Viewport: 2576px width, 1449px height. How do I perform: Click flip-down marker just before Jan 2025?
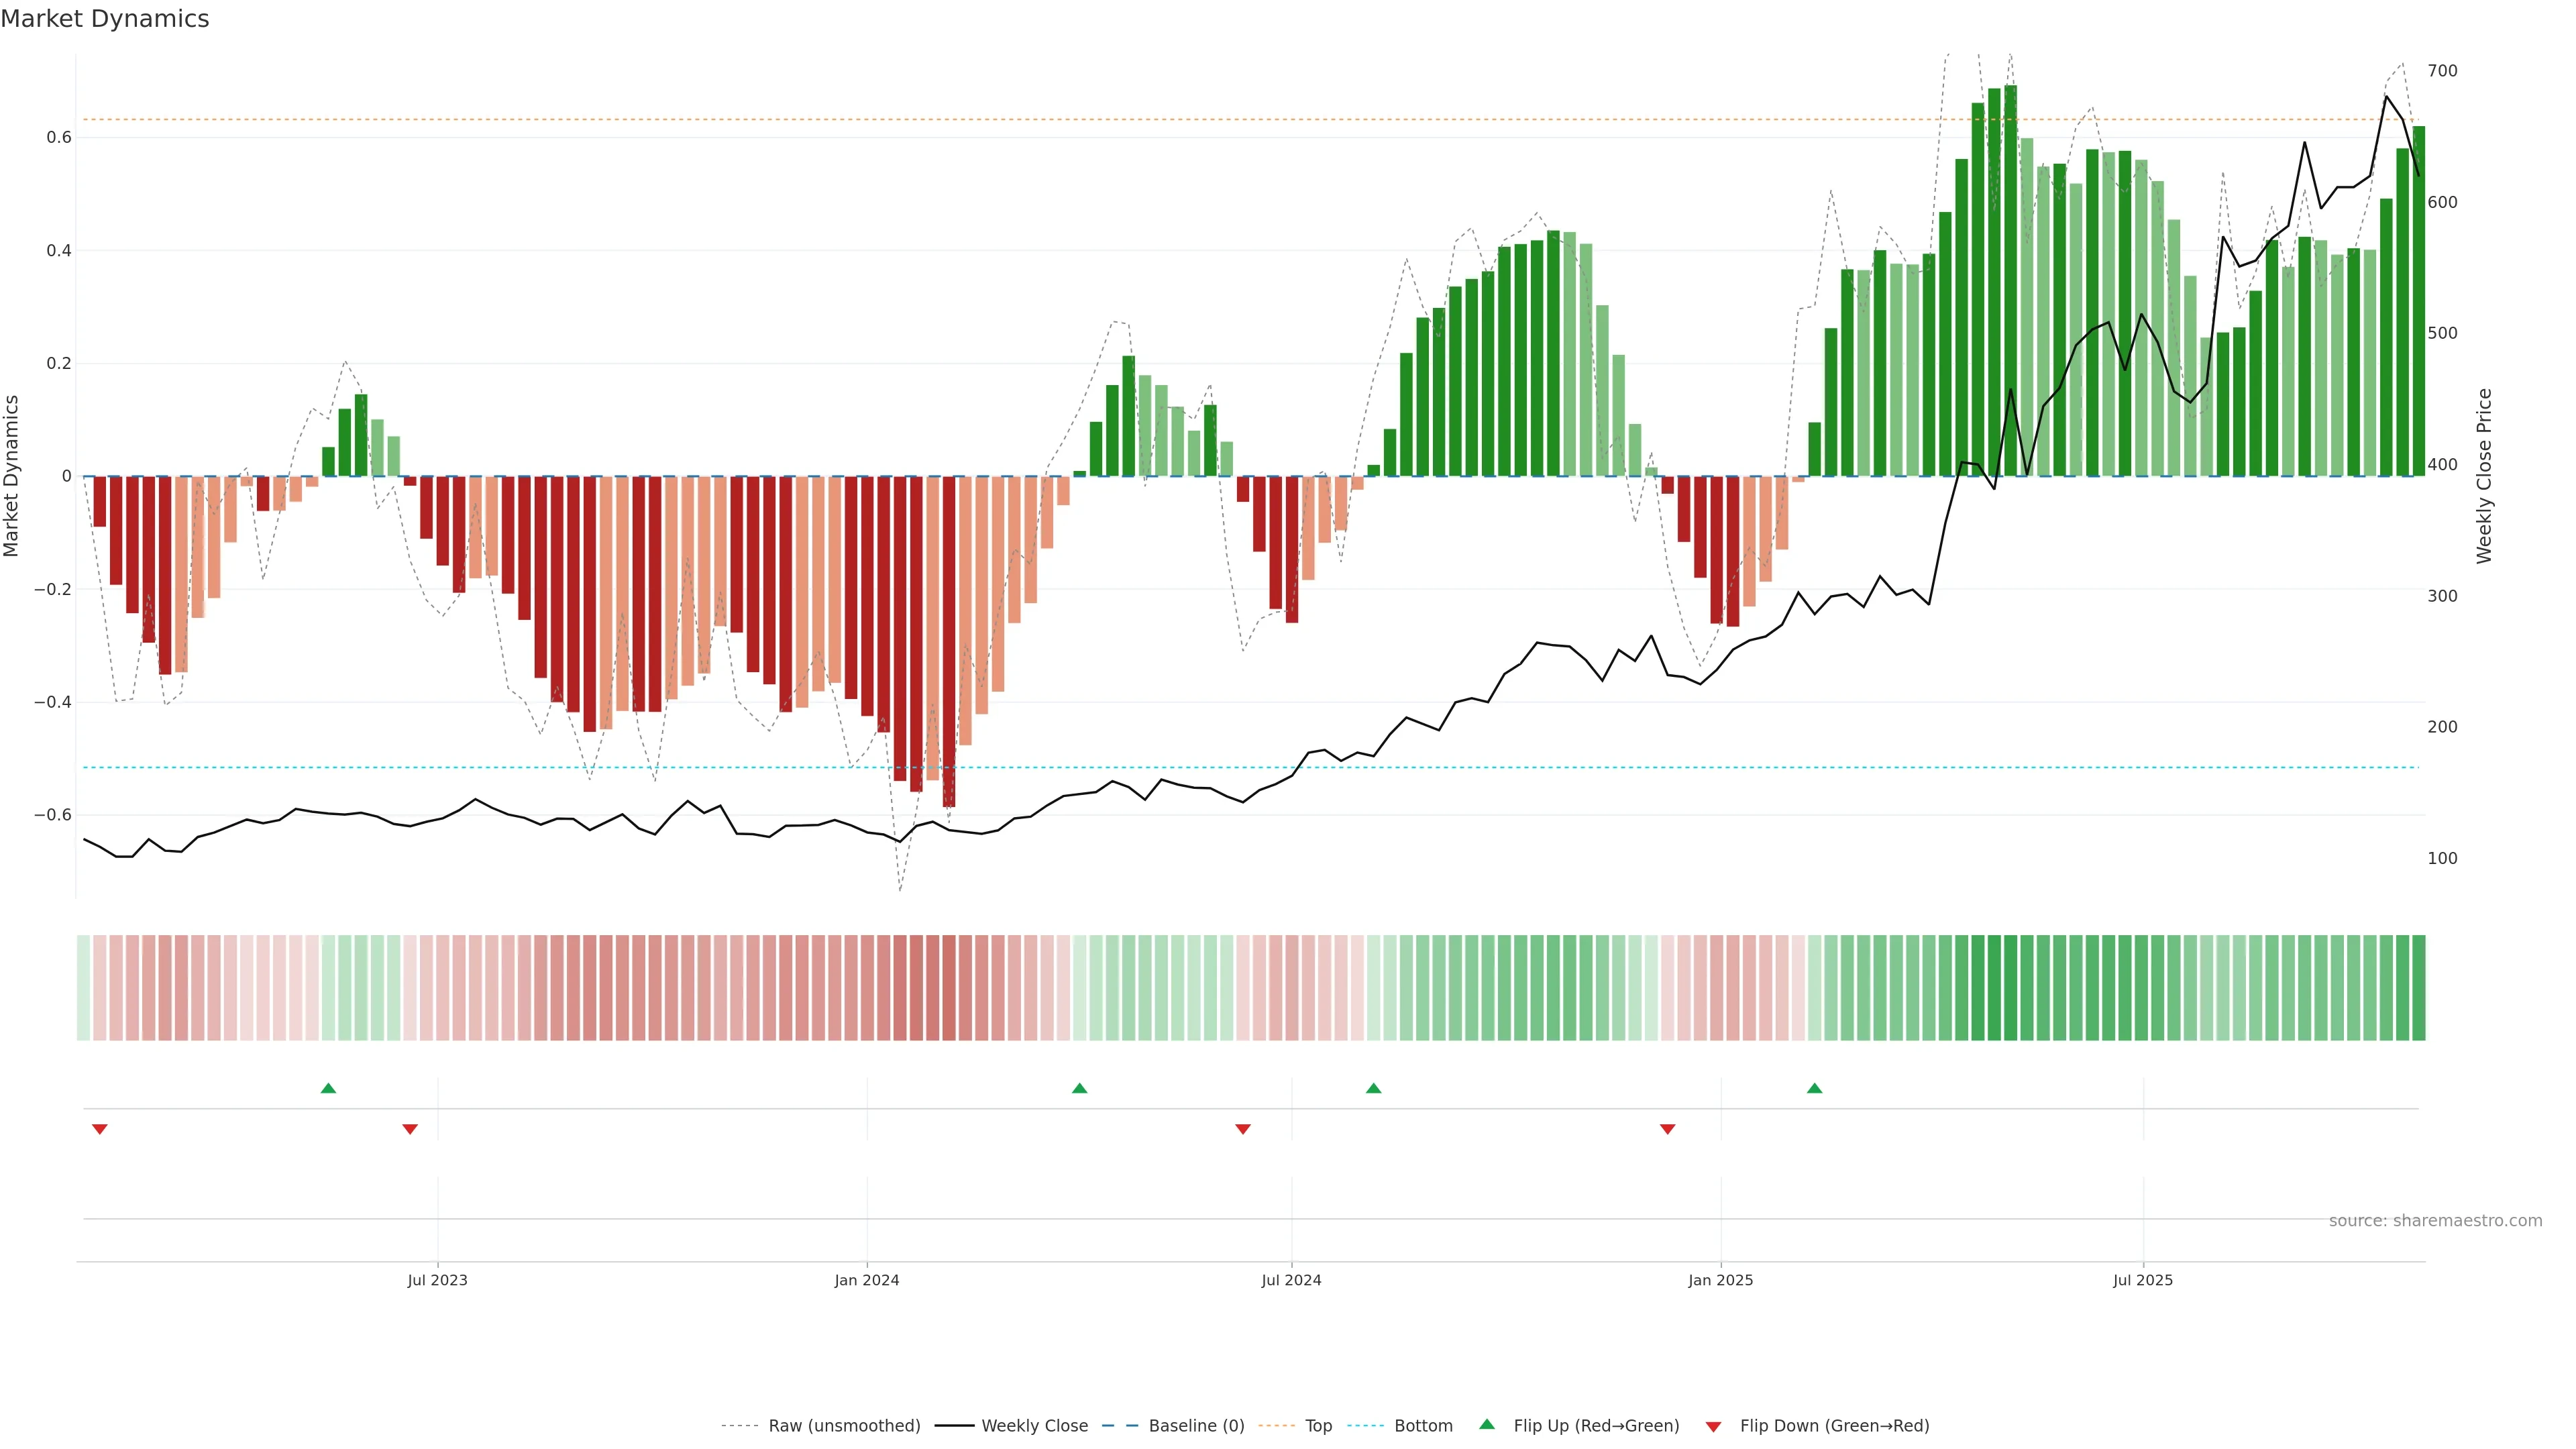click(x=1667, y=1129)
